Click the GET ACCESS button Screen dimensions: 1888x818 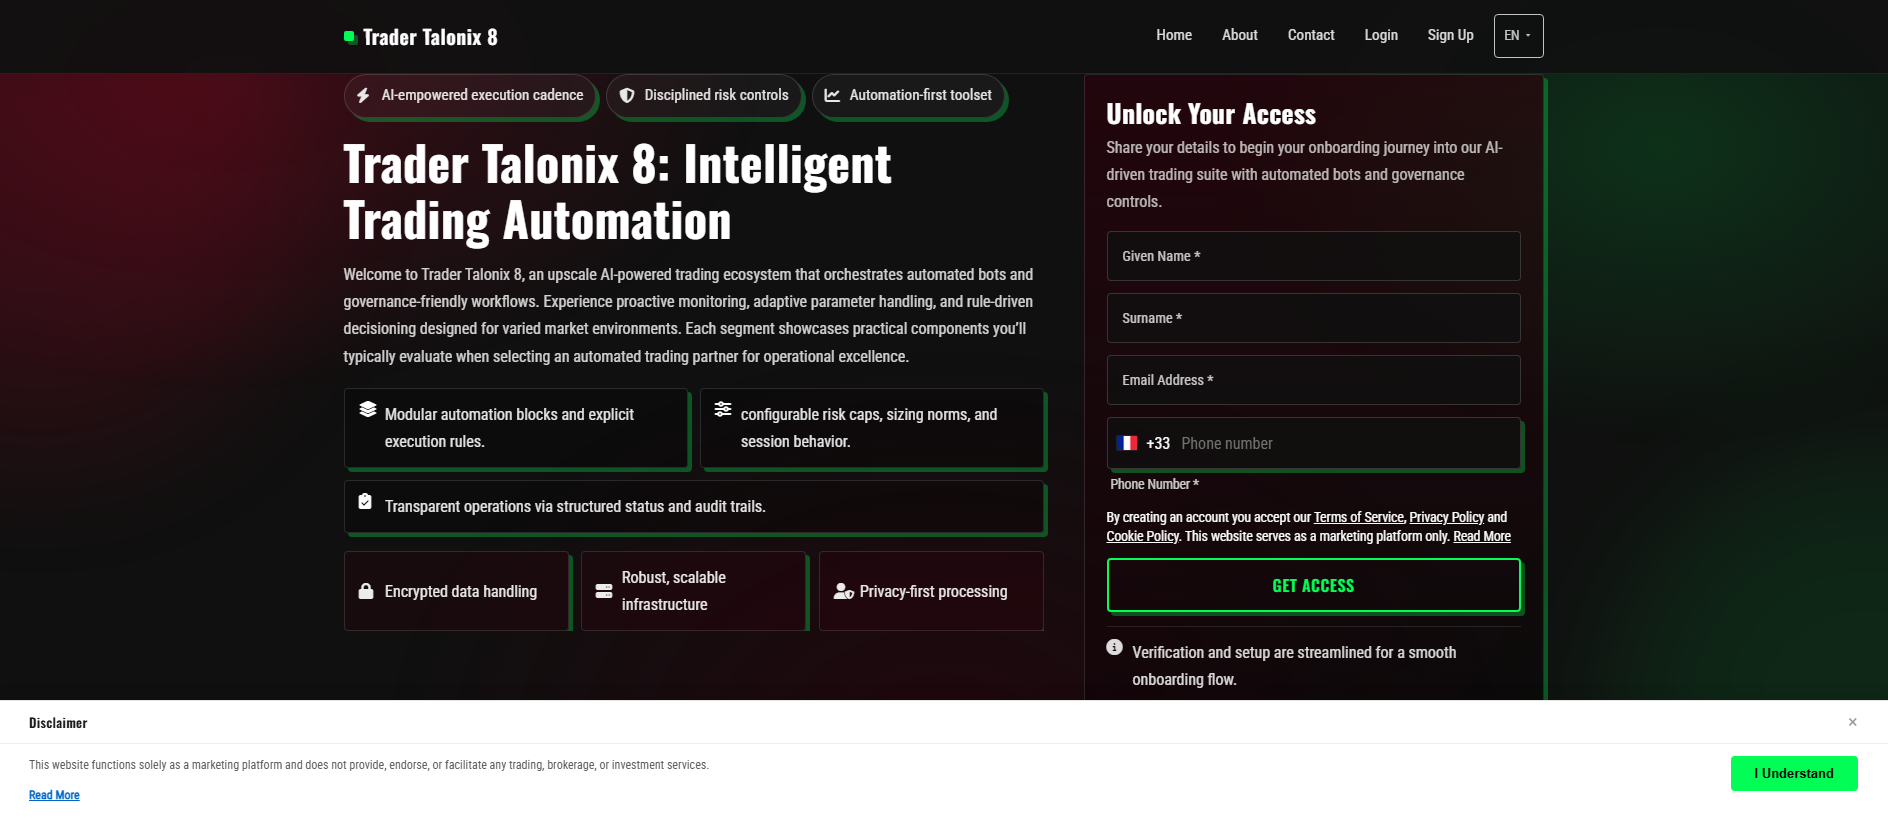1314,585
